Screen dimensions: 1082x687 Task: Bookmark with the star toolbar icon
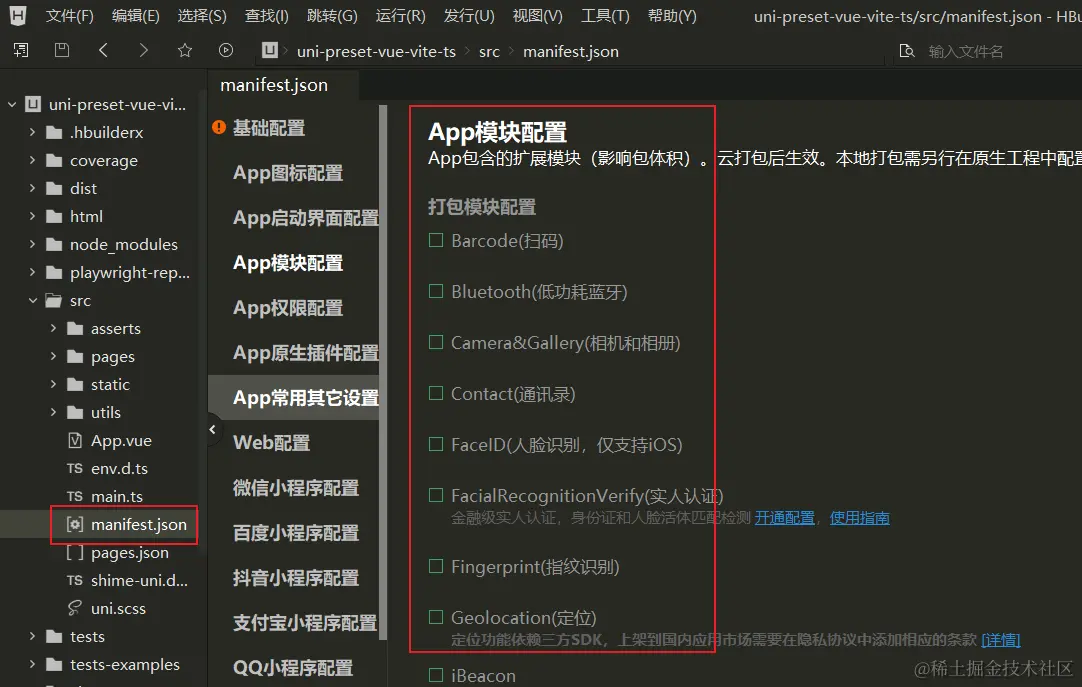coord(185,50)
